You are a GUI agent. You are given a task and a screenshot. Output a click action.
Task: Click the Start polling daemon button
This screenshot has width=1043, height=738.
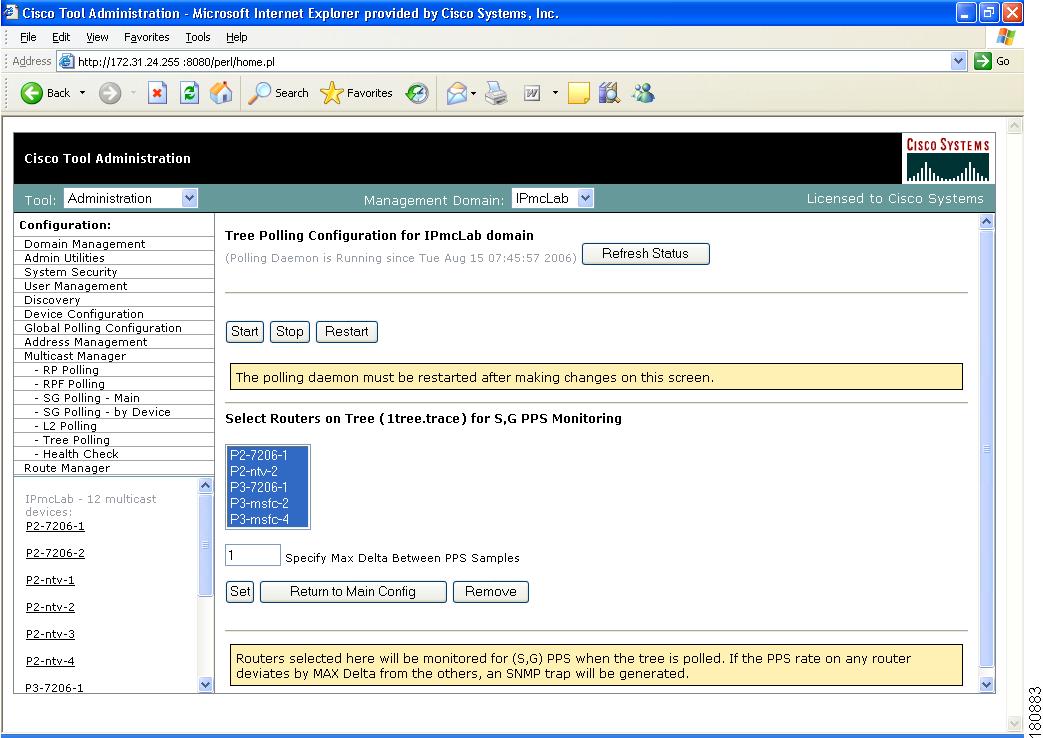[x=245, y=331]
